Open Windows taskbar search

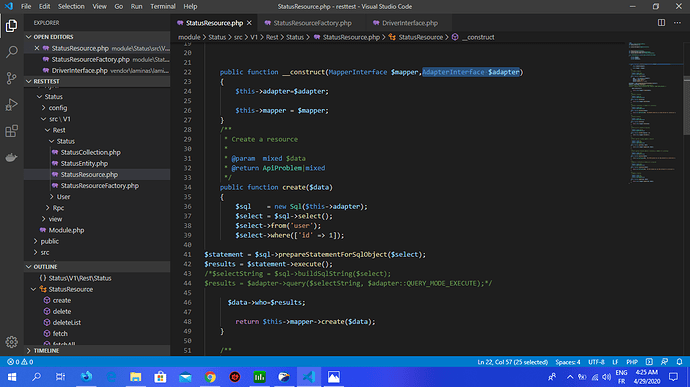pyautogui.click(x=36, y=377)
